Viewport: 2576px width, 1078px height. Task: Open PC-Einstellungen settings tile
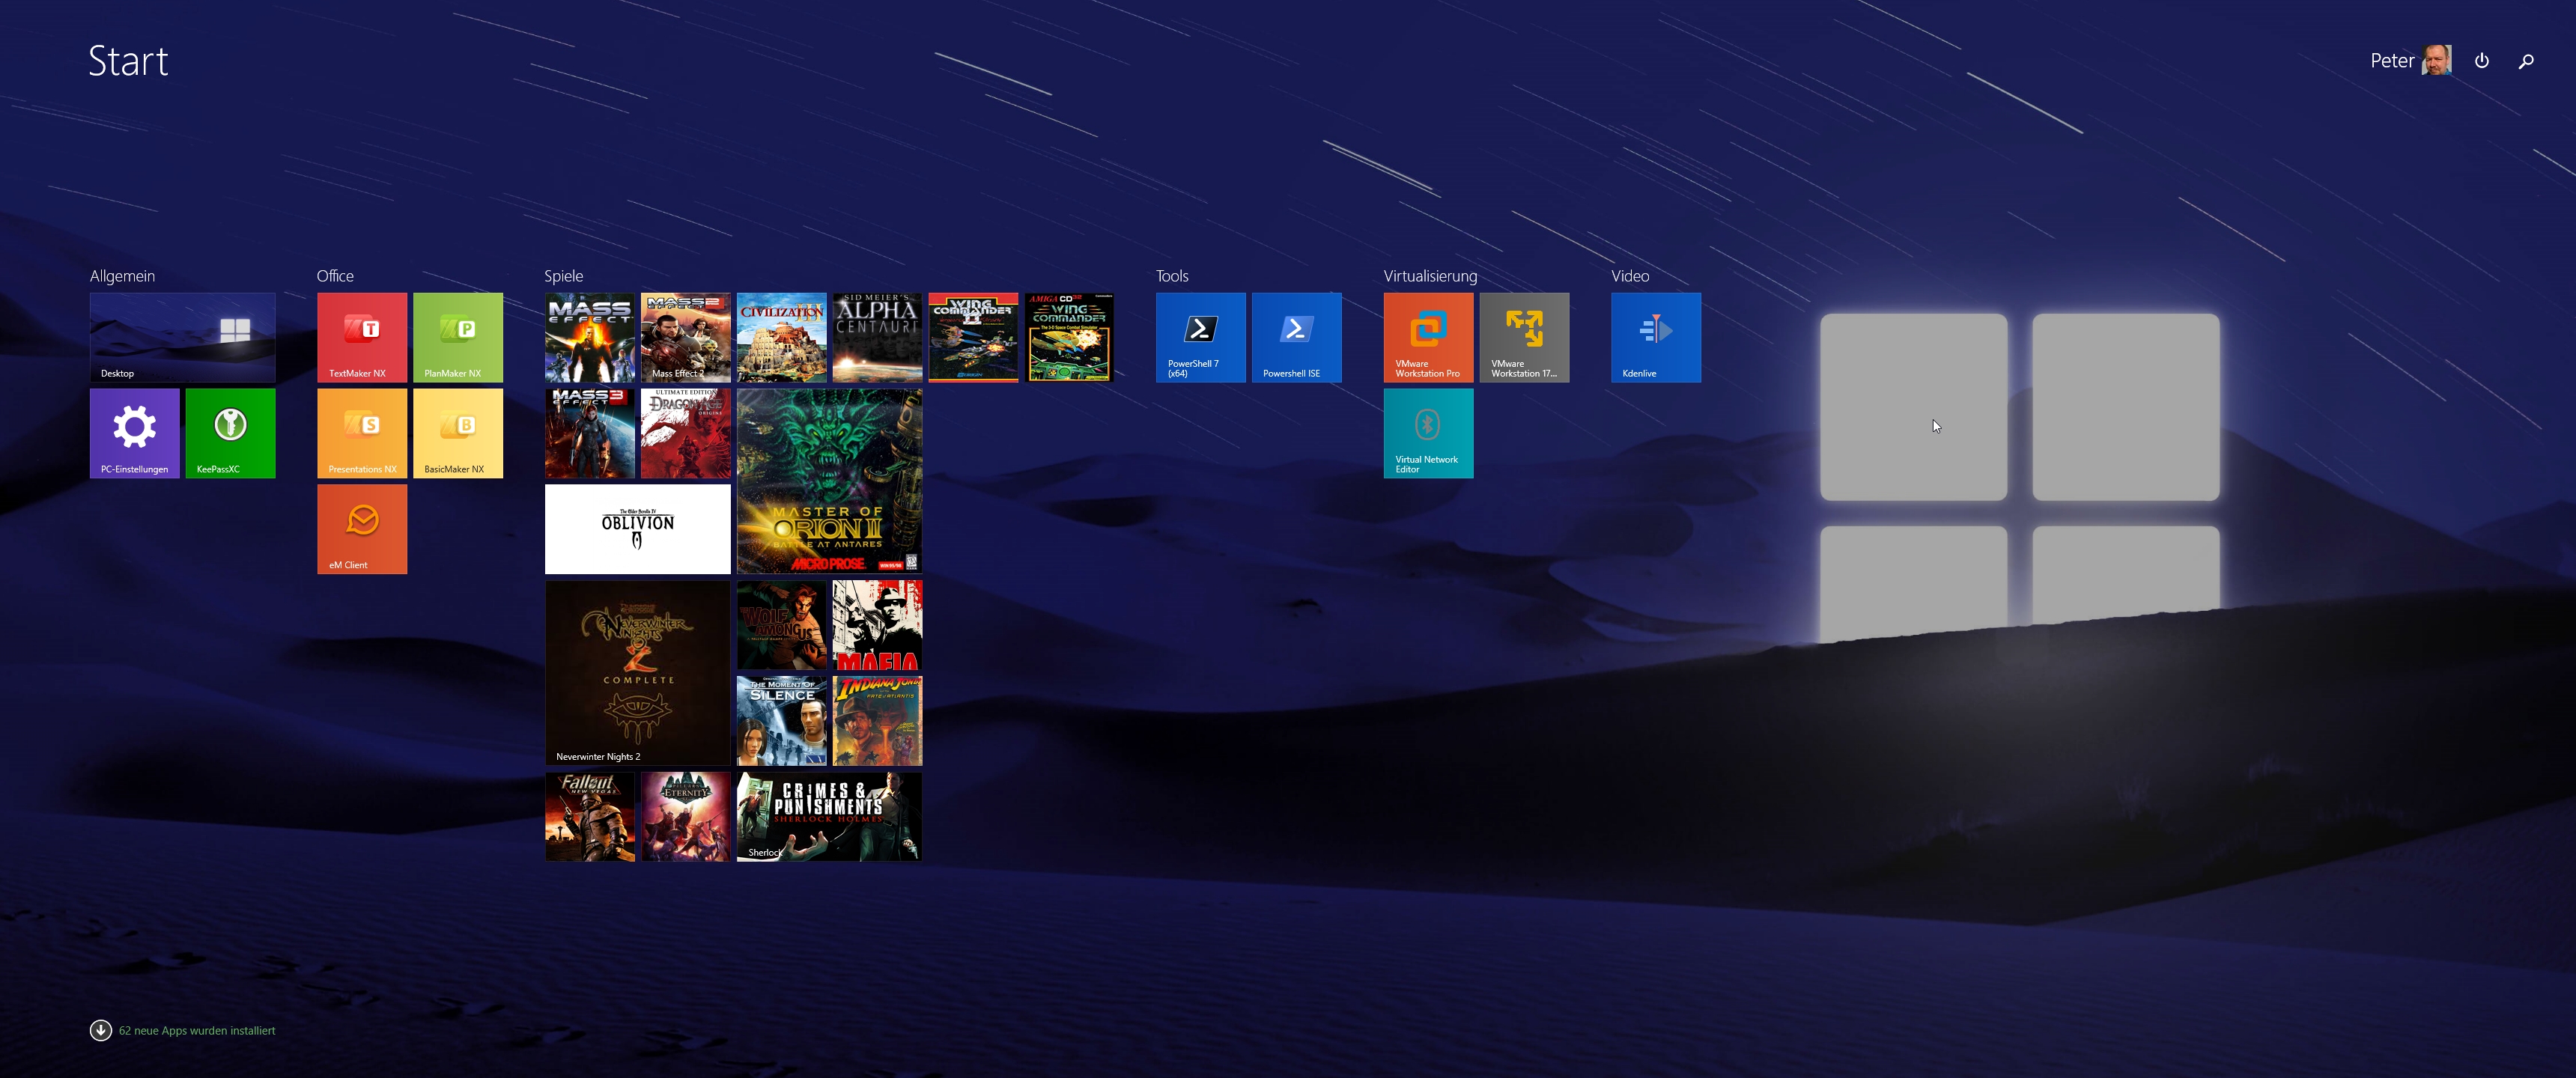pyautogui.click(x=134, y=433)
